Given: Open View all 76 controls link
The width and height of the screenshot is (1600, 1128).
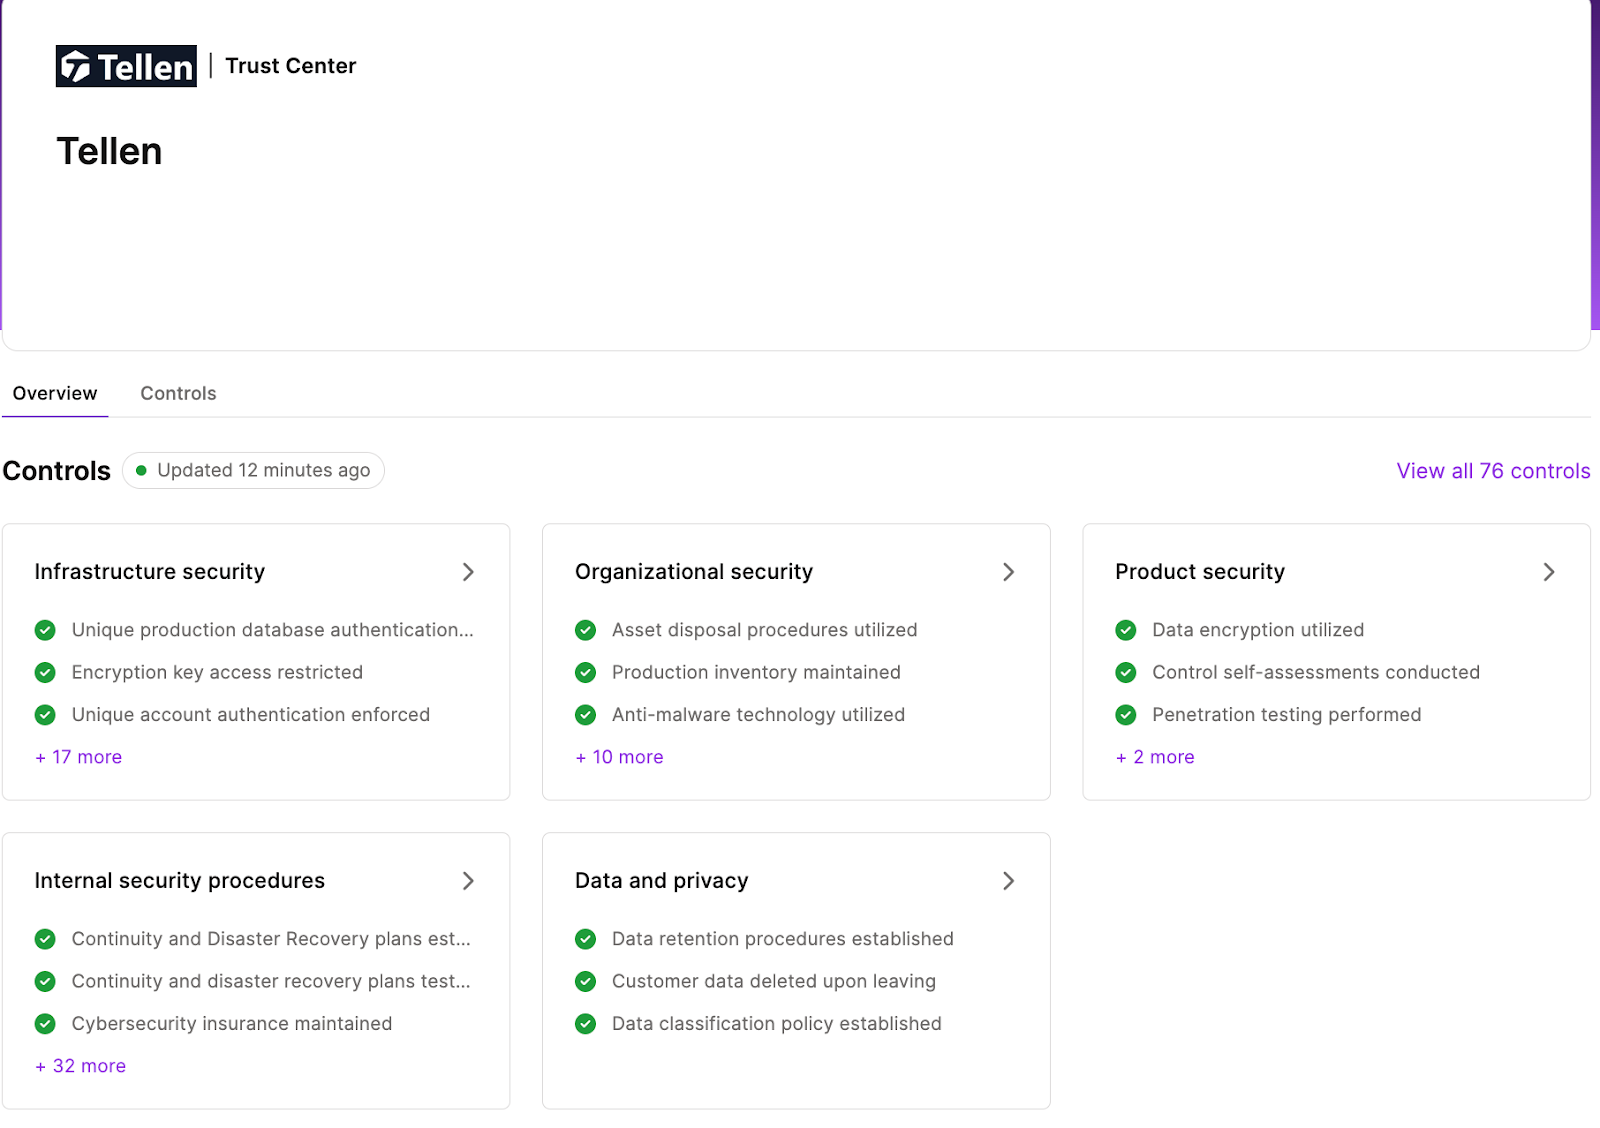Looking at the screenshot, I should click(x=1493, y=471).
